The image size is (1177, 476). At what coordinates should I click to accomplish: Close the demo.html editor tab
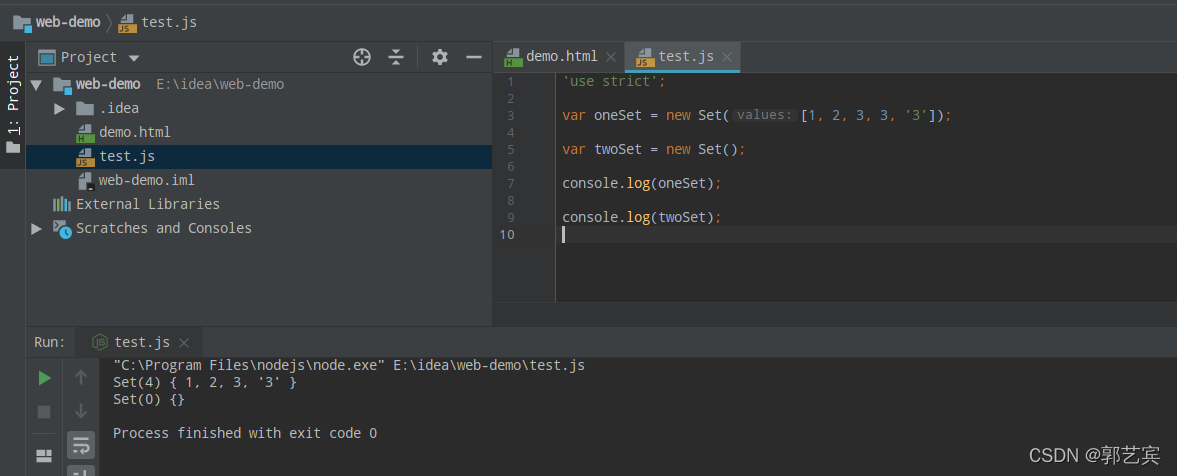point(611,57)
